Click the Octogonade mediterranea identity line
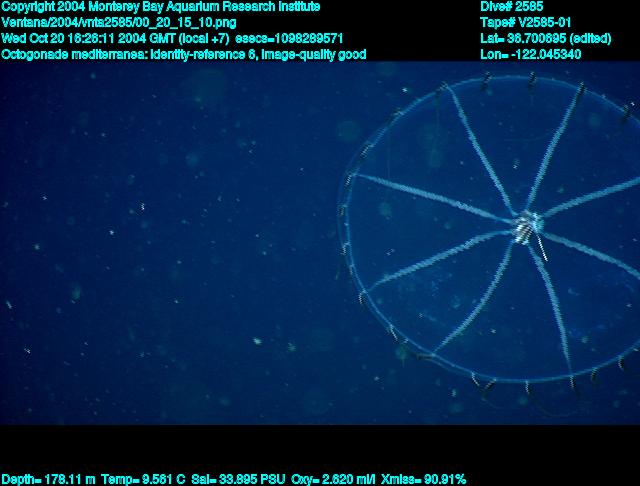This screenshot has height=486, width=640. click(184, 54)
